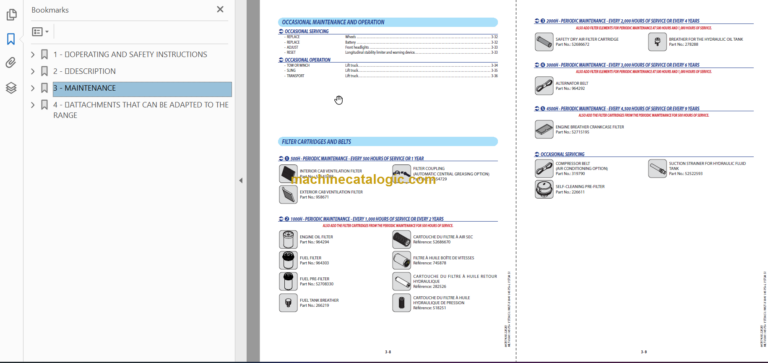Expand the Attachments That Can Be Adapted bookmark
Image resolution: width=768 pixels, height=363 pixels.
click(33, 105)
